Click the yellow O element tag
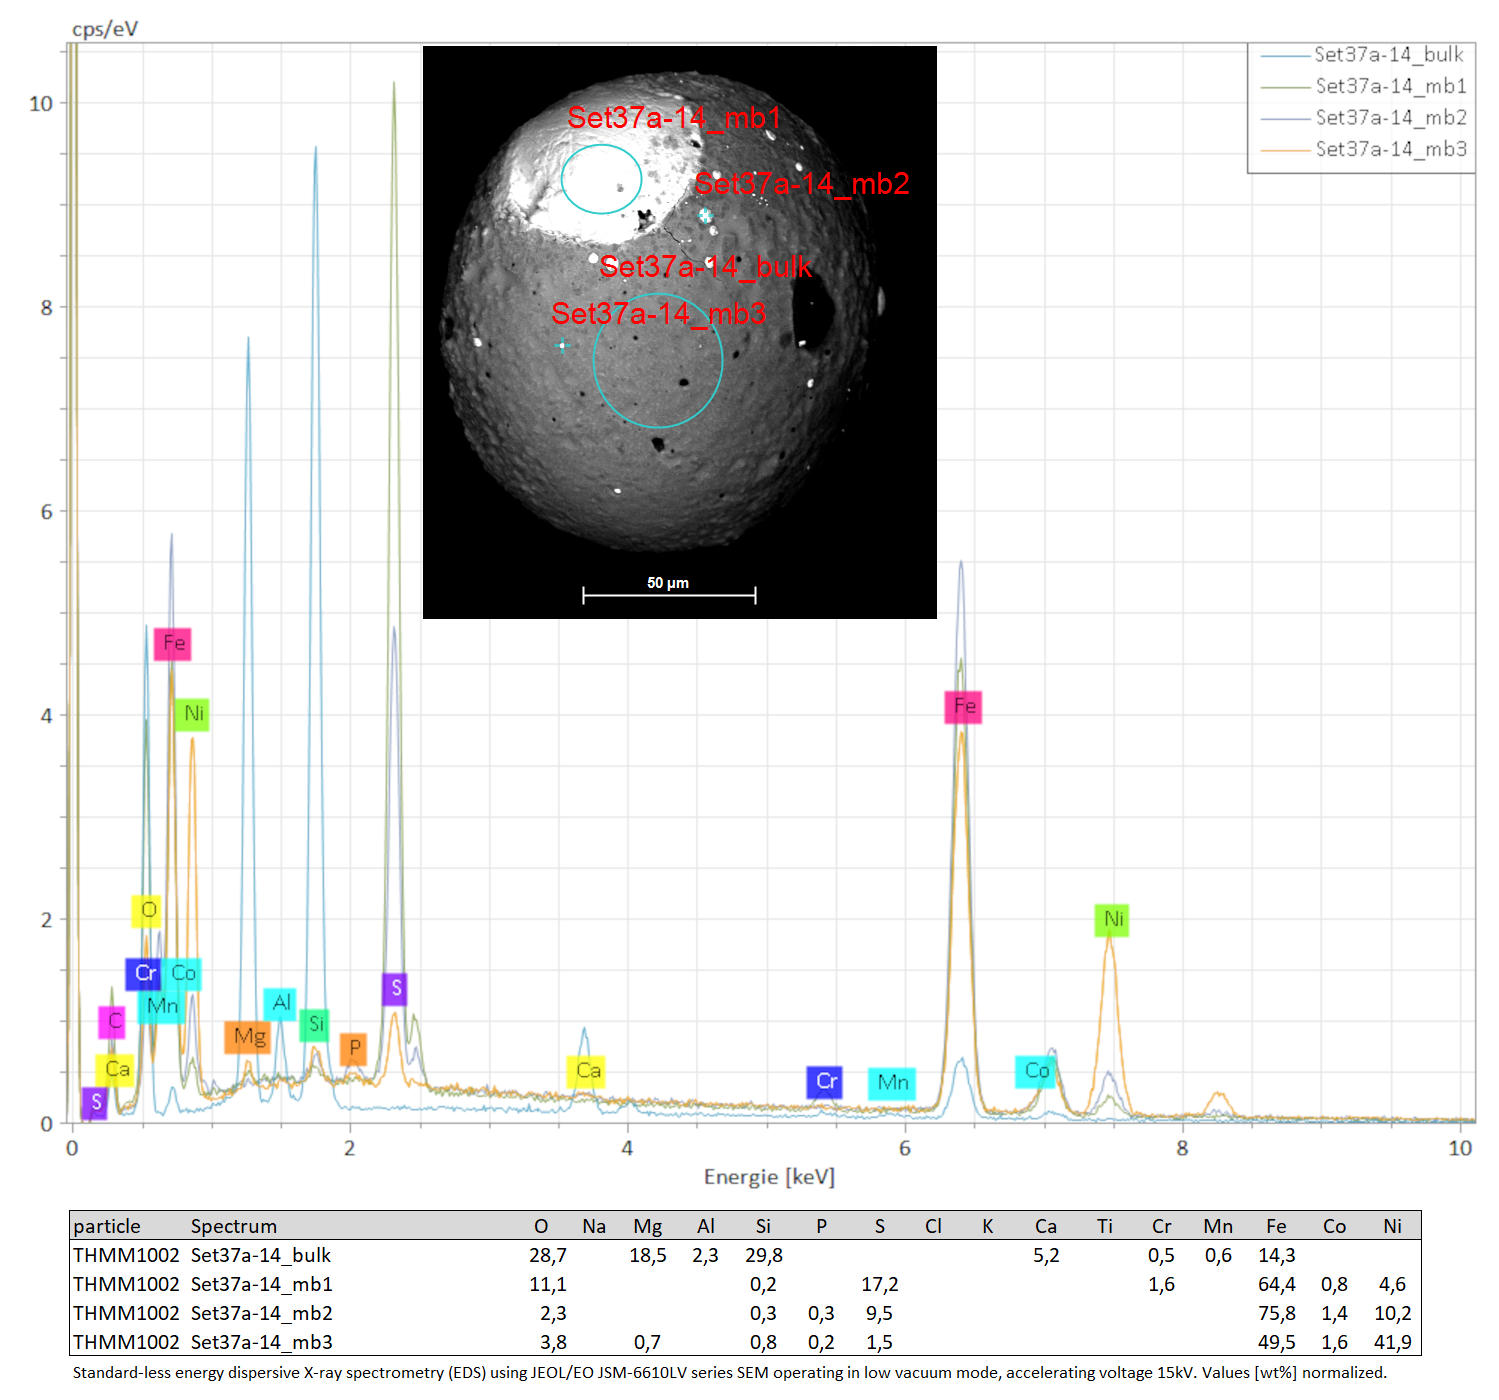Viewport: 1499px width, 1400px height. [x=147, y=911]
